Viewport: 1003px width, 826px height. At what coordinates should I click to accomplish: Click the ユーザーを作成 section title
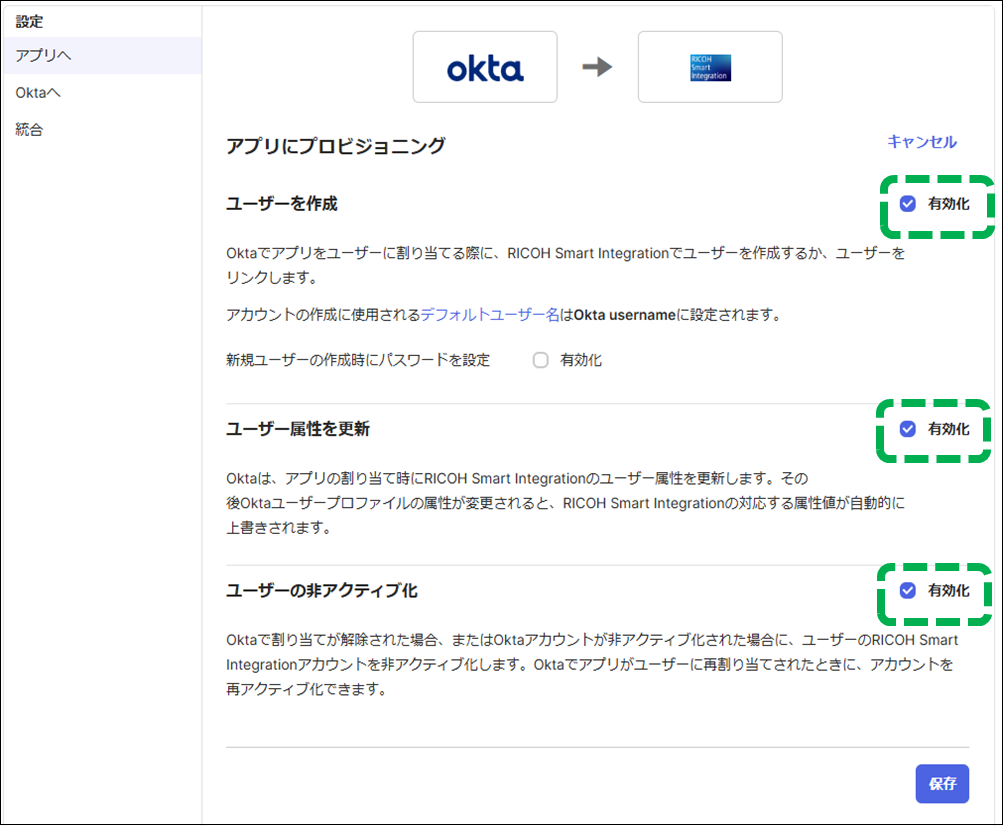(281, 204)
